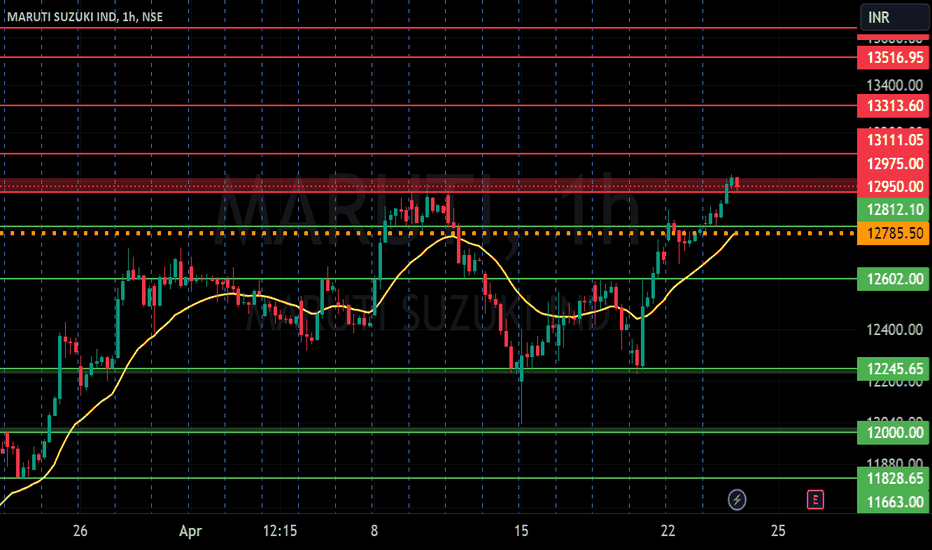Screen dimensions: 932x550
Task: Click the '26' date label on time axis
Action: [x=80, y=530]
